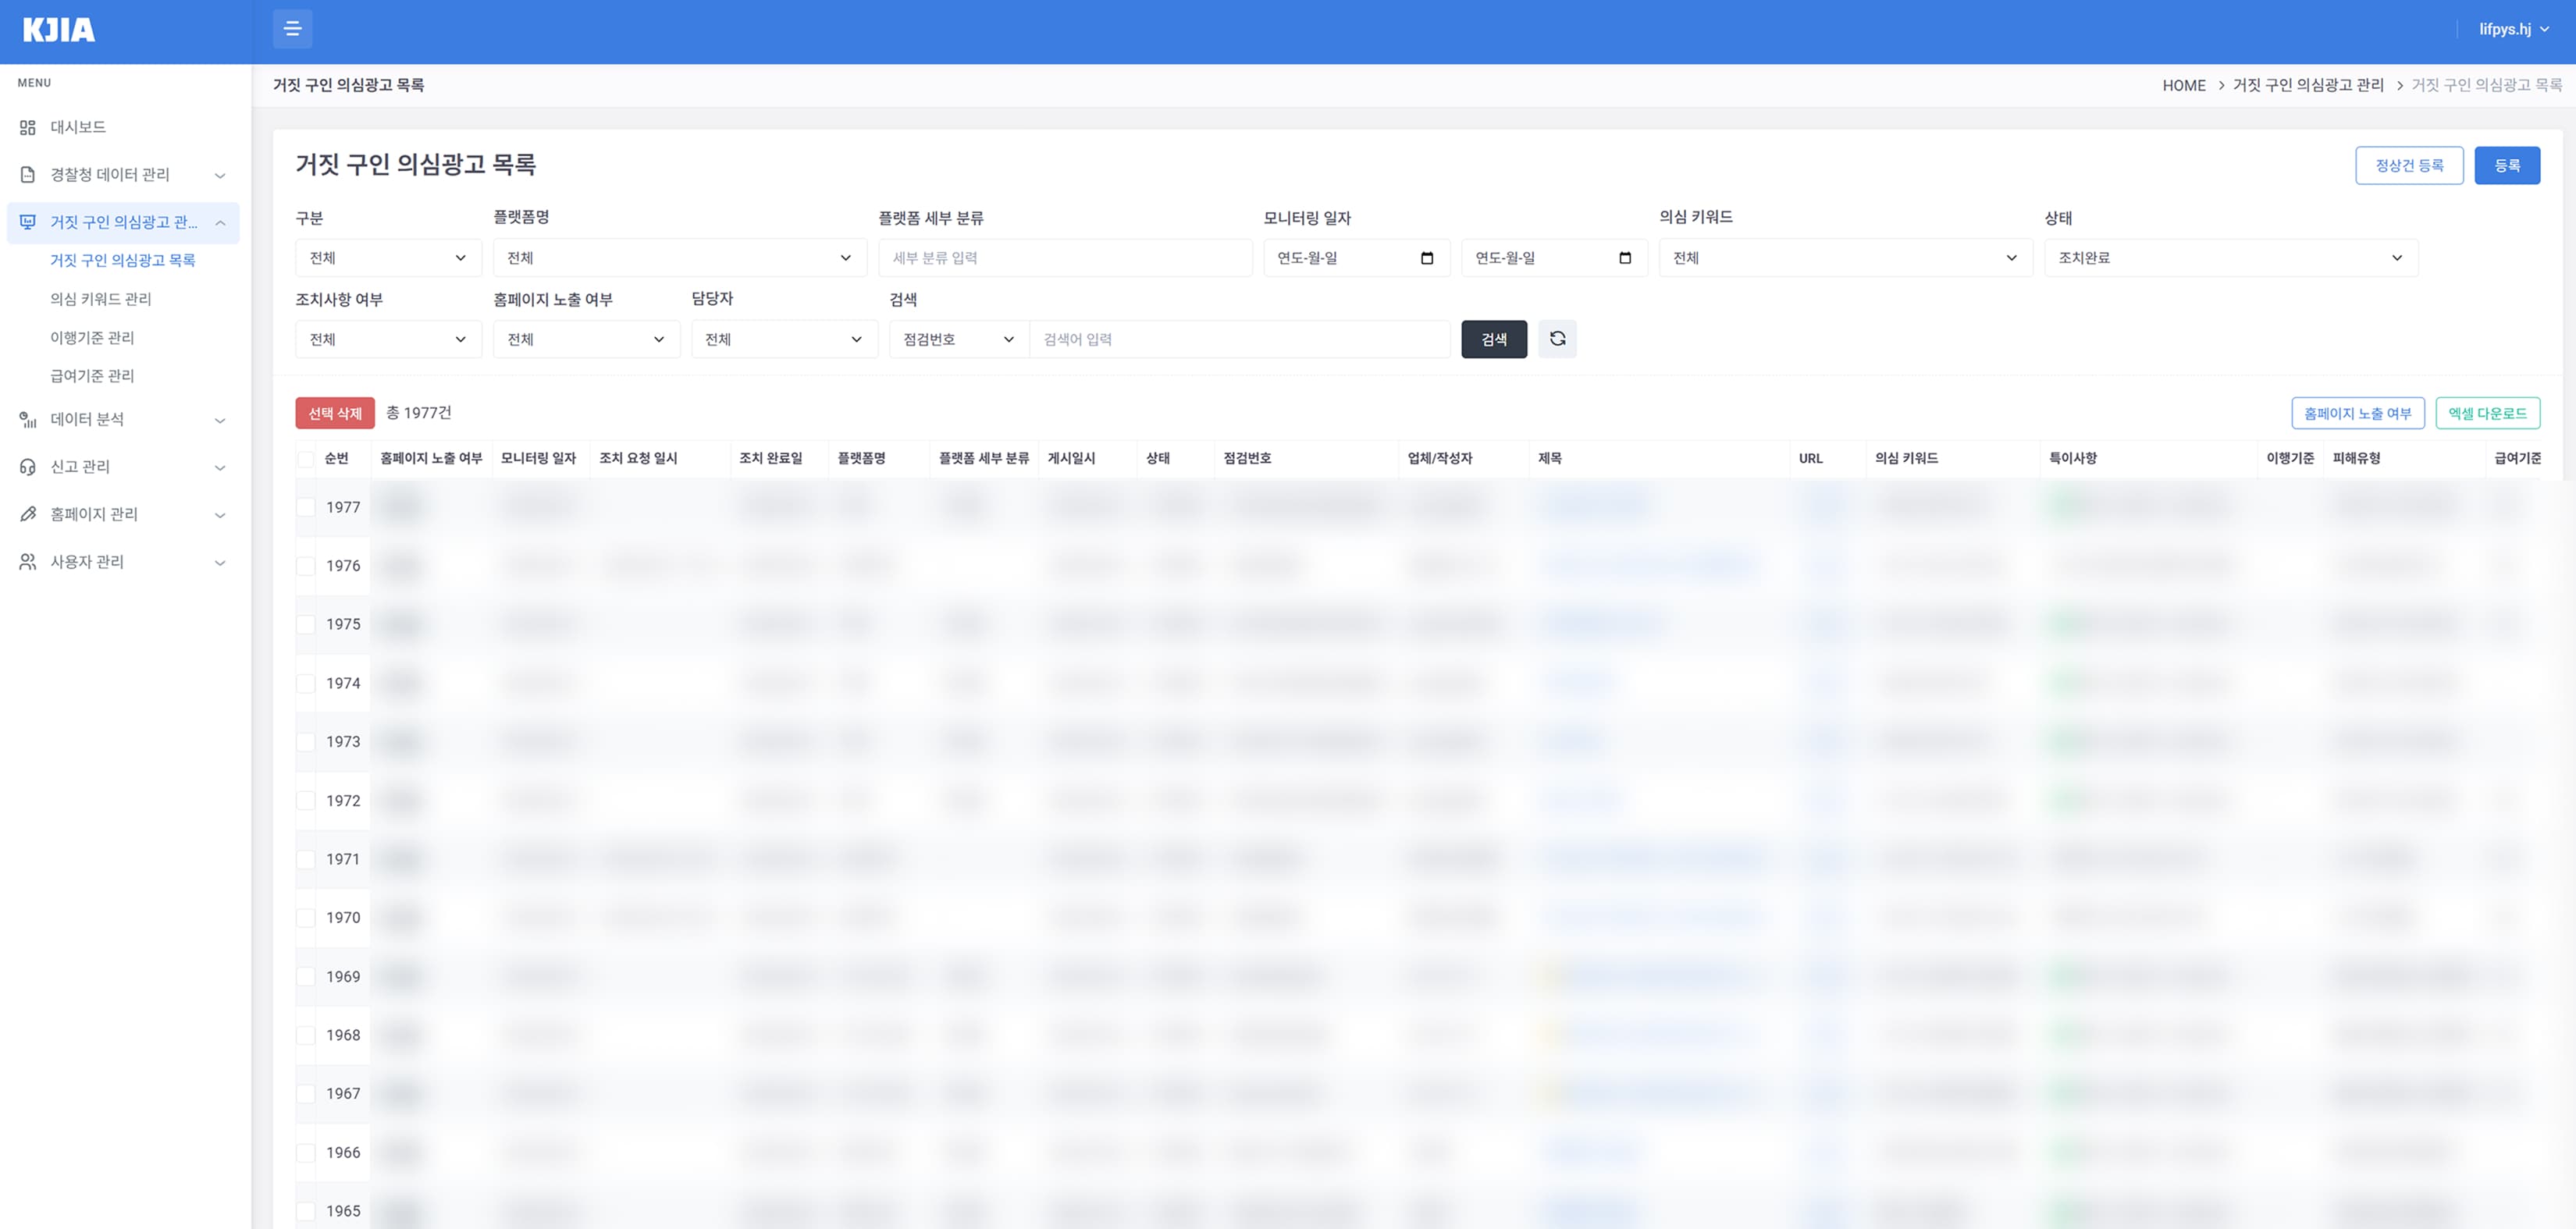
Task: Open 이행기준 관리 submenu item
Action: 92,338
